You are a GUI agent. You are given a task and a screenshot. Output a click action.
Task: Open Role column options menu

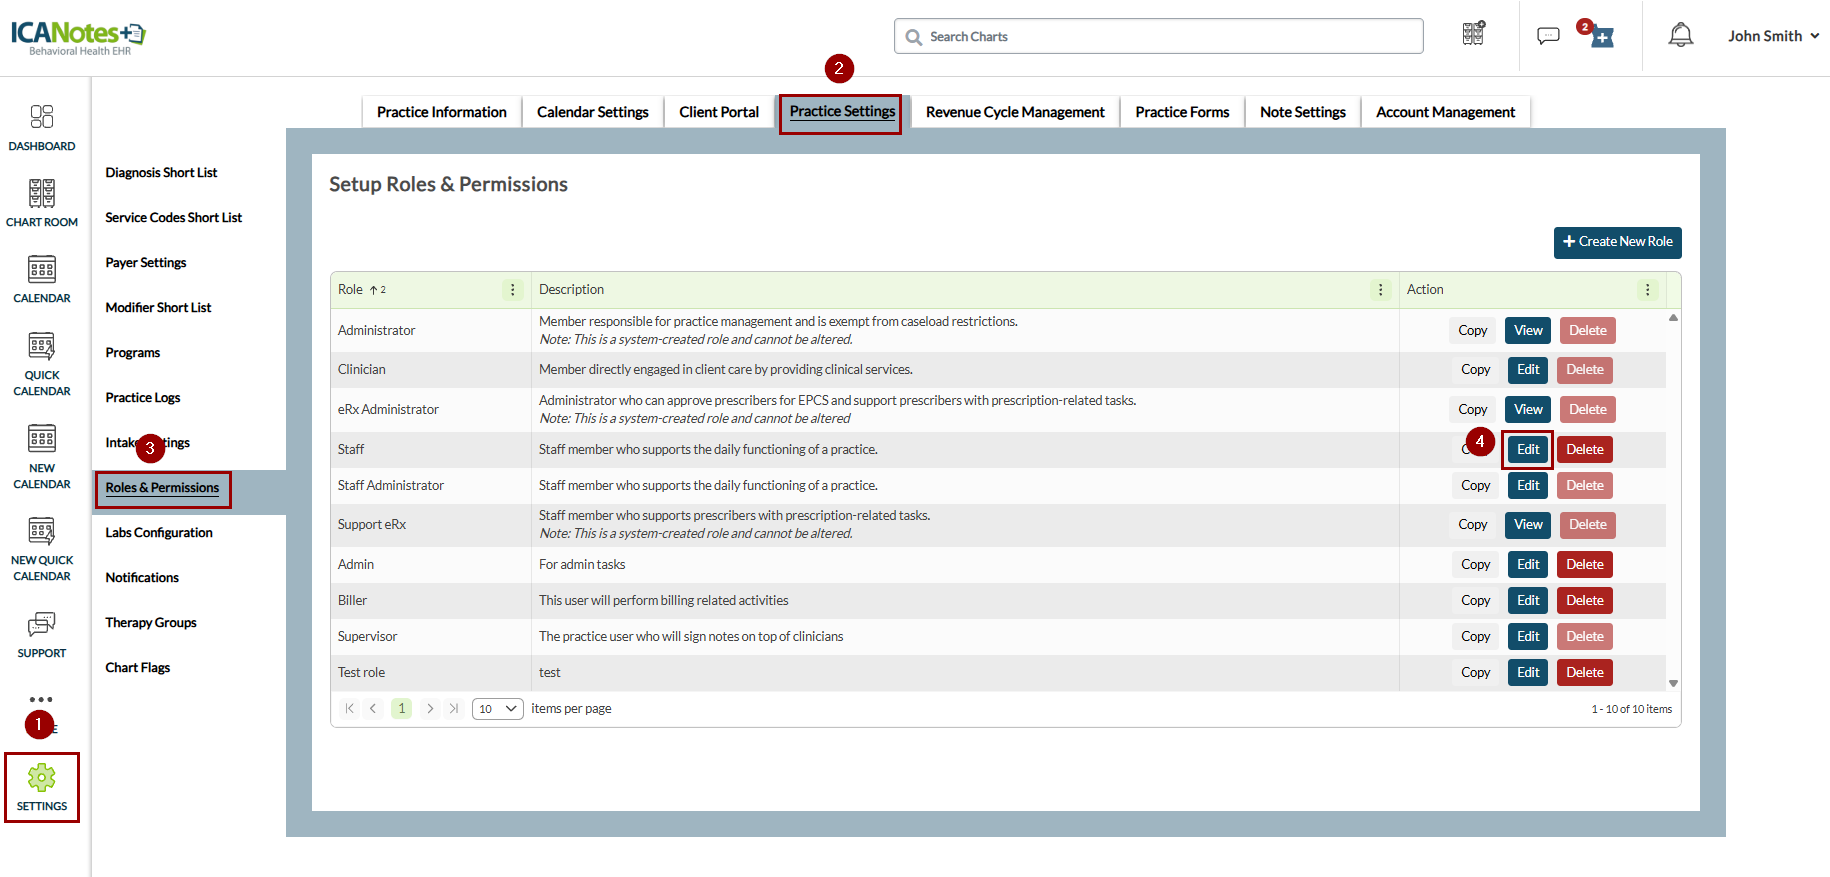(513, 290)
